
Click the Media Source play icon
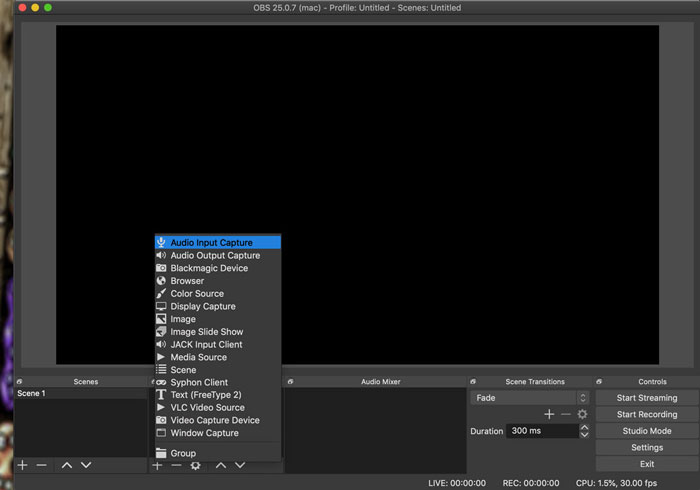point(161,357)
